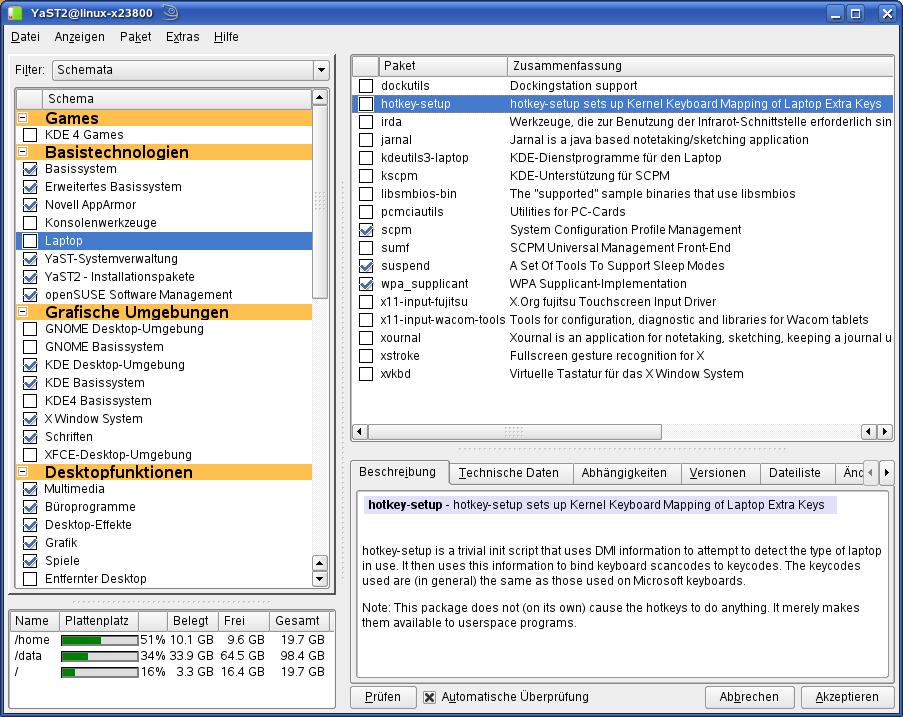Click the title bar swirl icon beside YaST2@linux-x23800
This screenshot has height=717, width=903.
pos(170,12)
